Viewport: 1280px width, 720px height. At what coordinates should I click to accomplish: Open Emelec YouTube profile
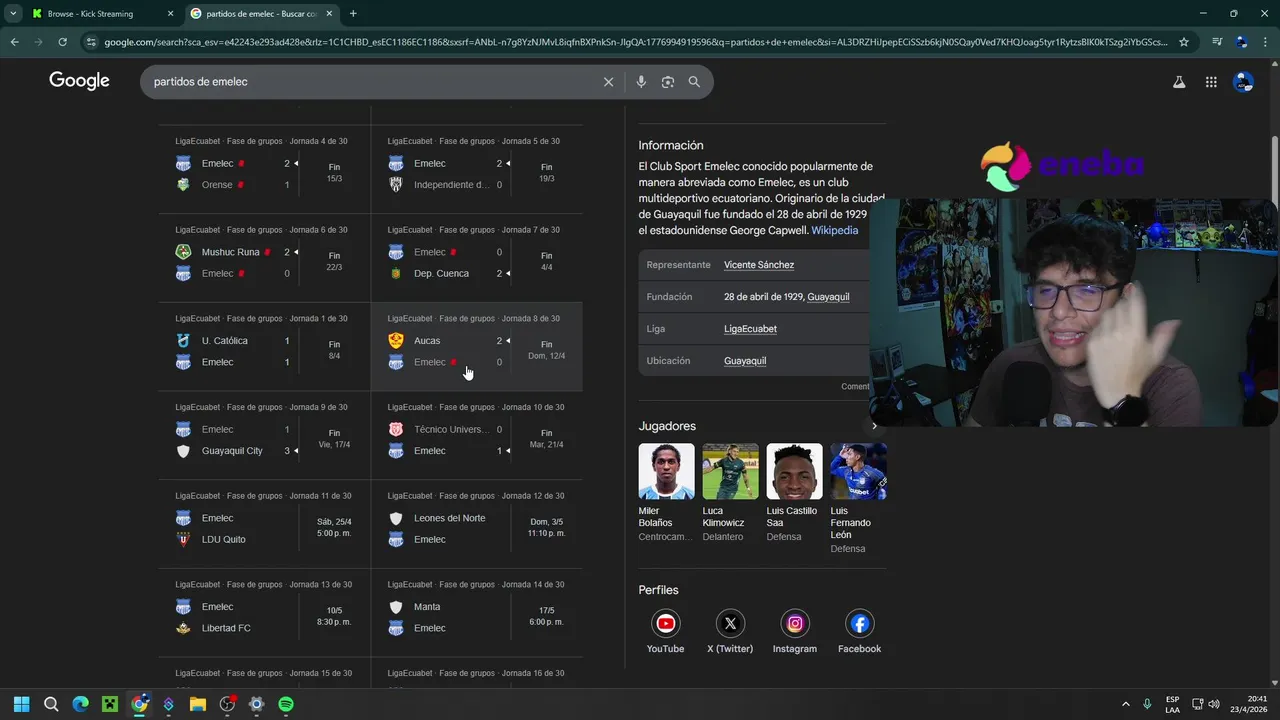click(x=665, y=624)
